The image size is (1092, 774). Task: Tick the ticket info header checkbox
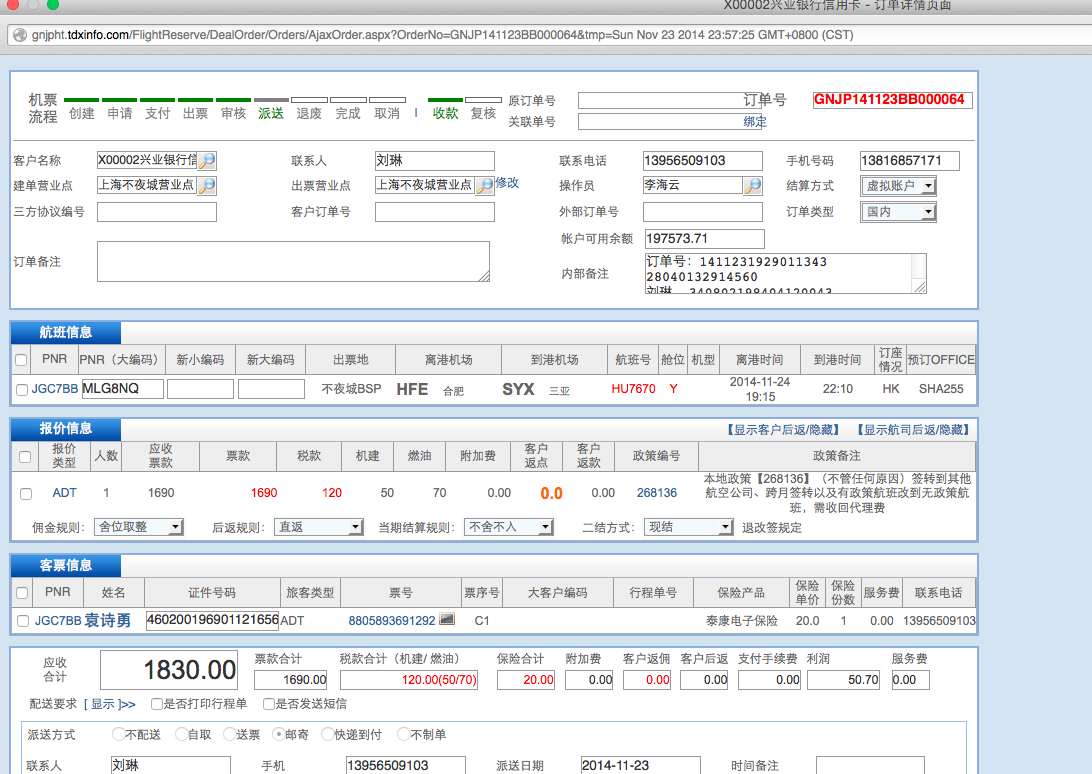(22, 593)
